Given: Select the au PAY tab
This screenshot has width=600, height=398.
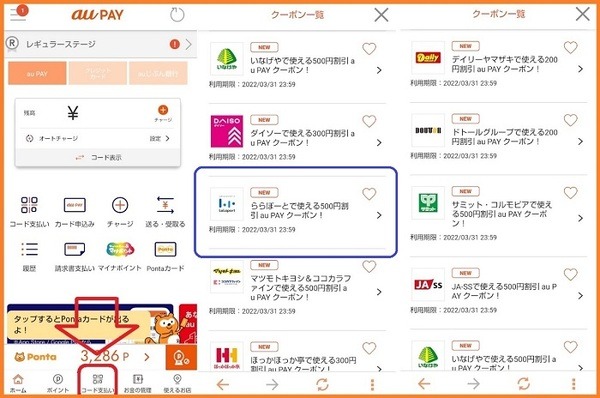Looking at the screenshot, I should tap(37, 73).
